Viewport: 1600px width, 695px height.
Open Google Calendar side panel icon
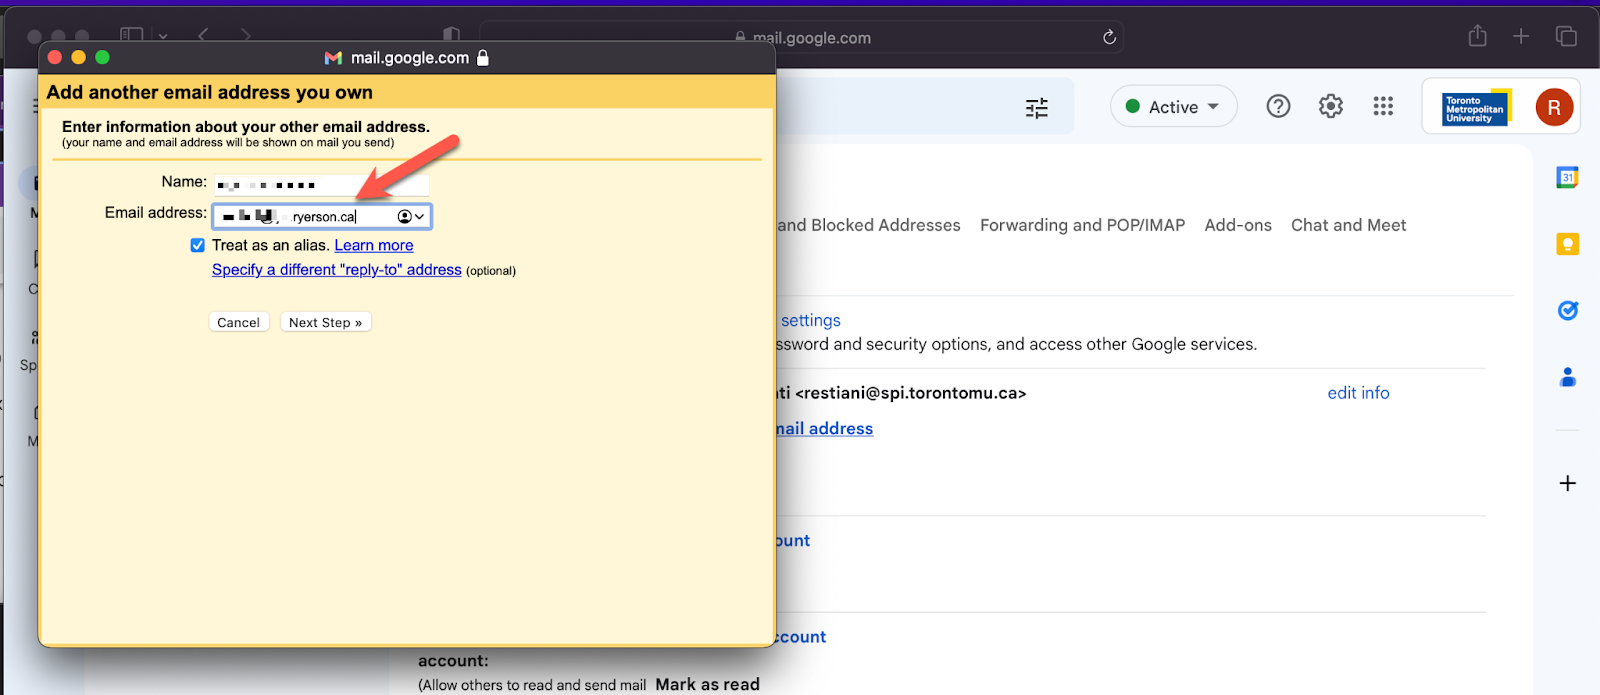pos(1567,178)
